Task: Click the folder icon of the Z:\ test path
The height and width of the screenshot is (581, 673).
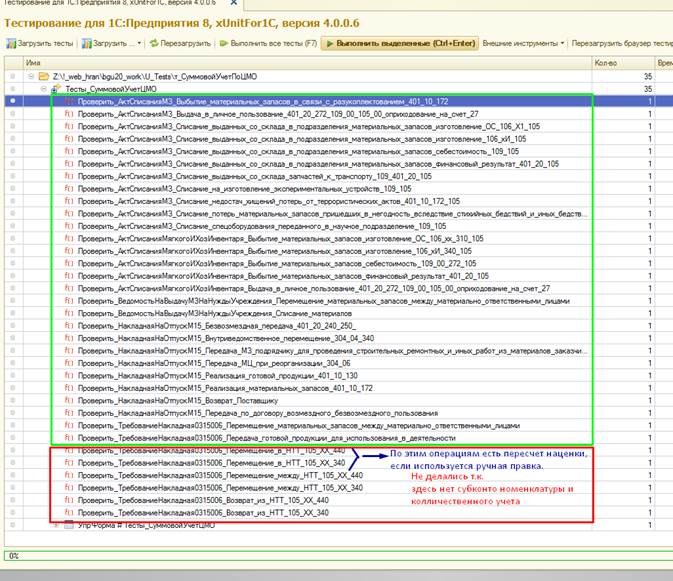Action: point(44,76)
